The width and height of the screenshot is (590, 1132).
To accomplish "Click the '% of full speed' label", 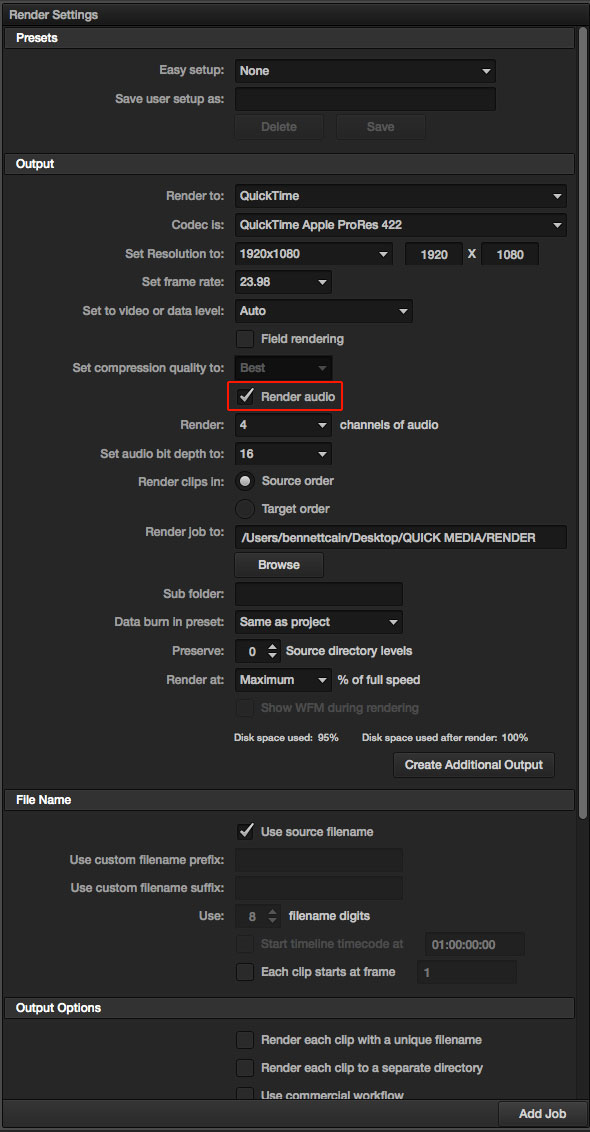I will (x=379, y=680).
